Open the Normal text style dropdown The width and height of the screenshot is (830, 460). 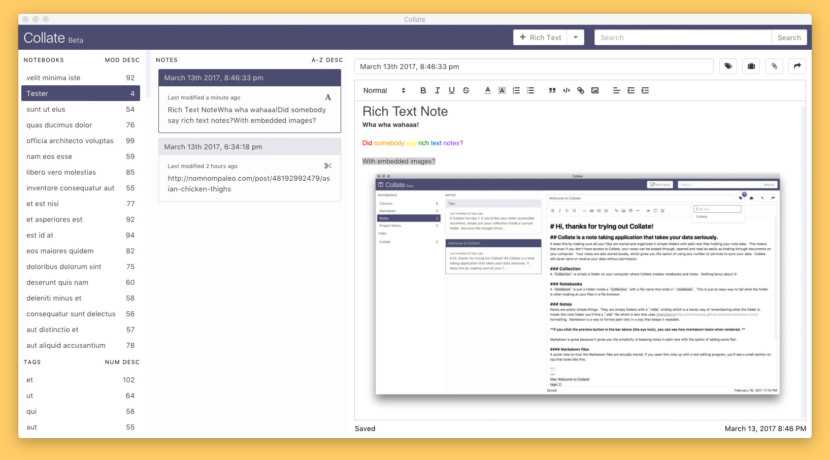click(383, 90)
